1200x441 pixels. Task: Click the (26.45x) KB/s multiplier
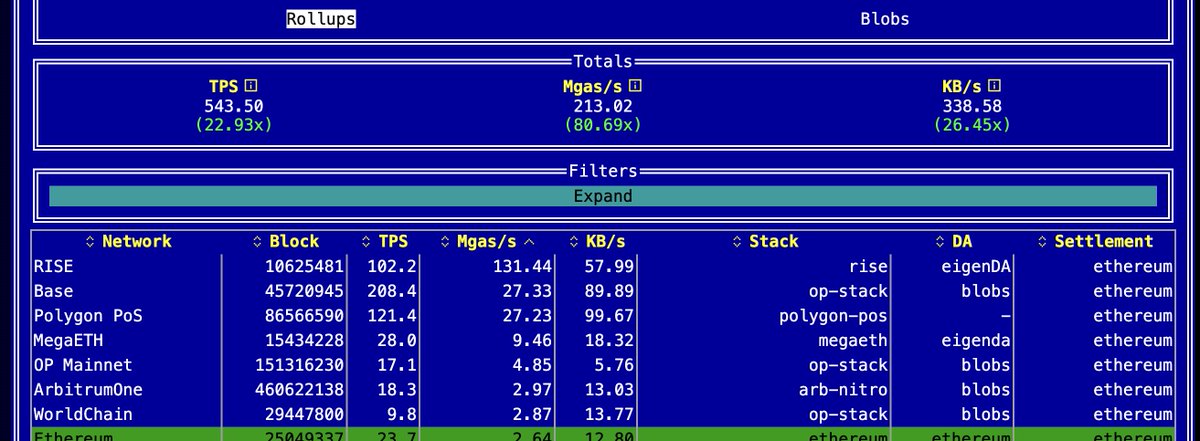972,125
